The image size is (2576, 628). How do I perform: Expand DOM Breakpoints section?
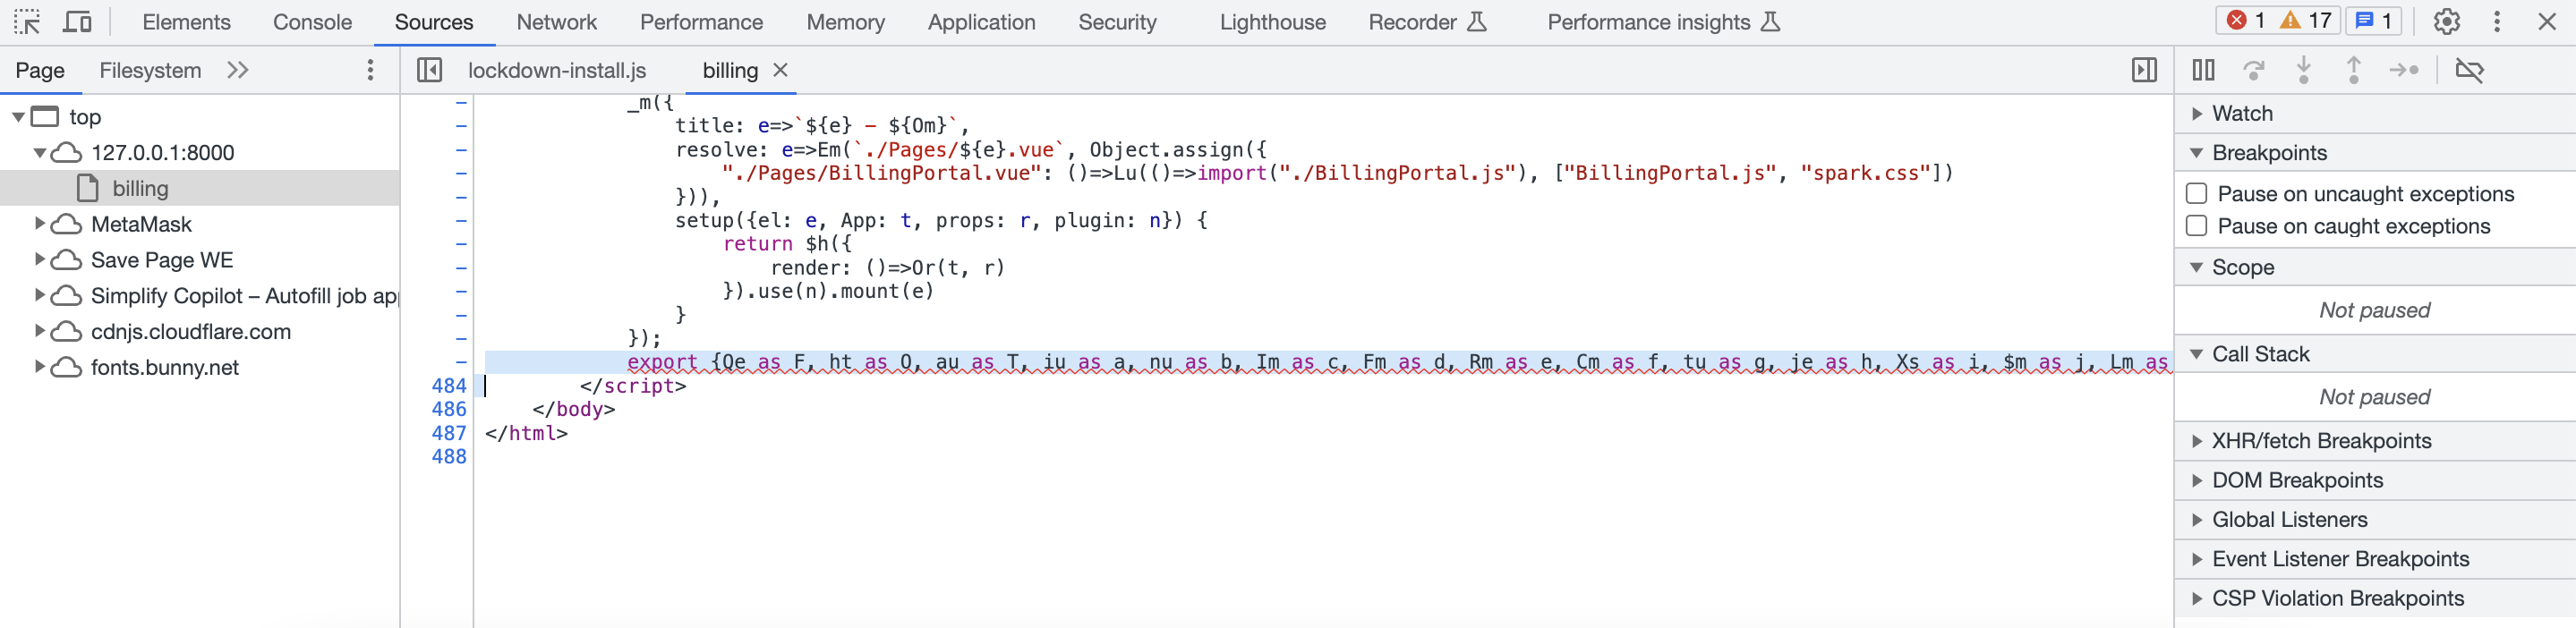click(2197, 481)
